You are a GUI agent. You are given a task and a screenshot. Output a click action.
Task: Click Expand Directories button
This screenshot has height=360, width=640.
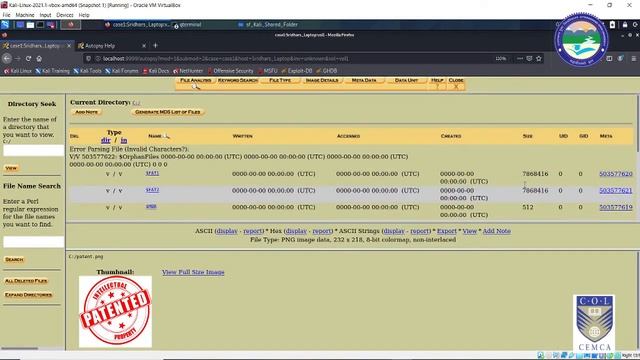pos(29,295)
